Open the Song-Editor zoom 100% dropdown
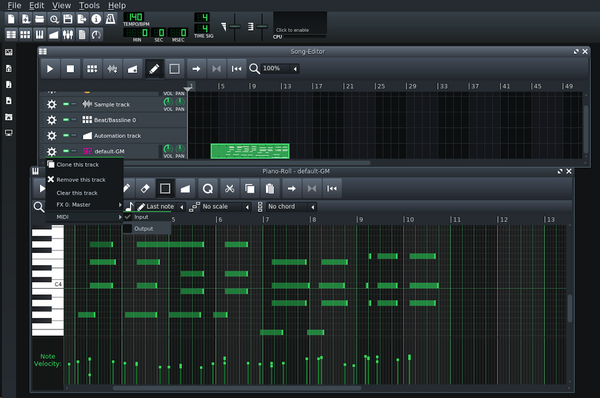 pos(280,69)
